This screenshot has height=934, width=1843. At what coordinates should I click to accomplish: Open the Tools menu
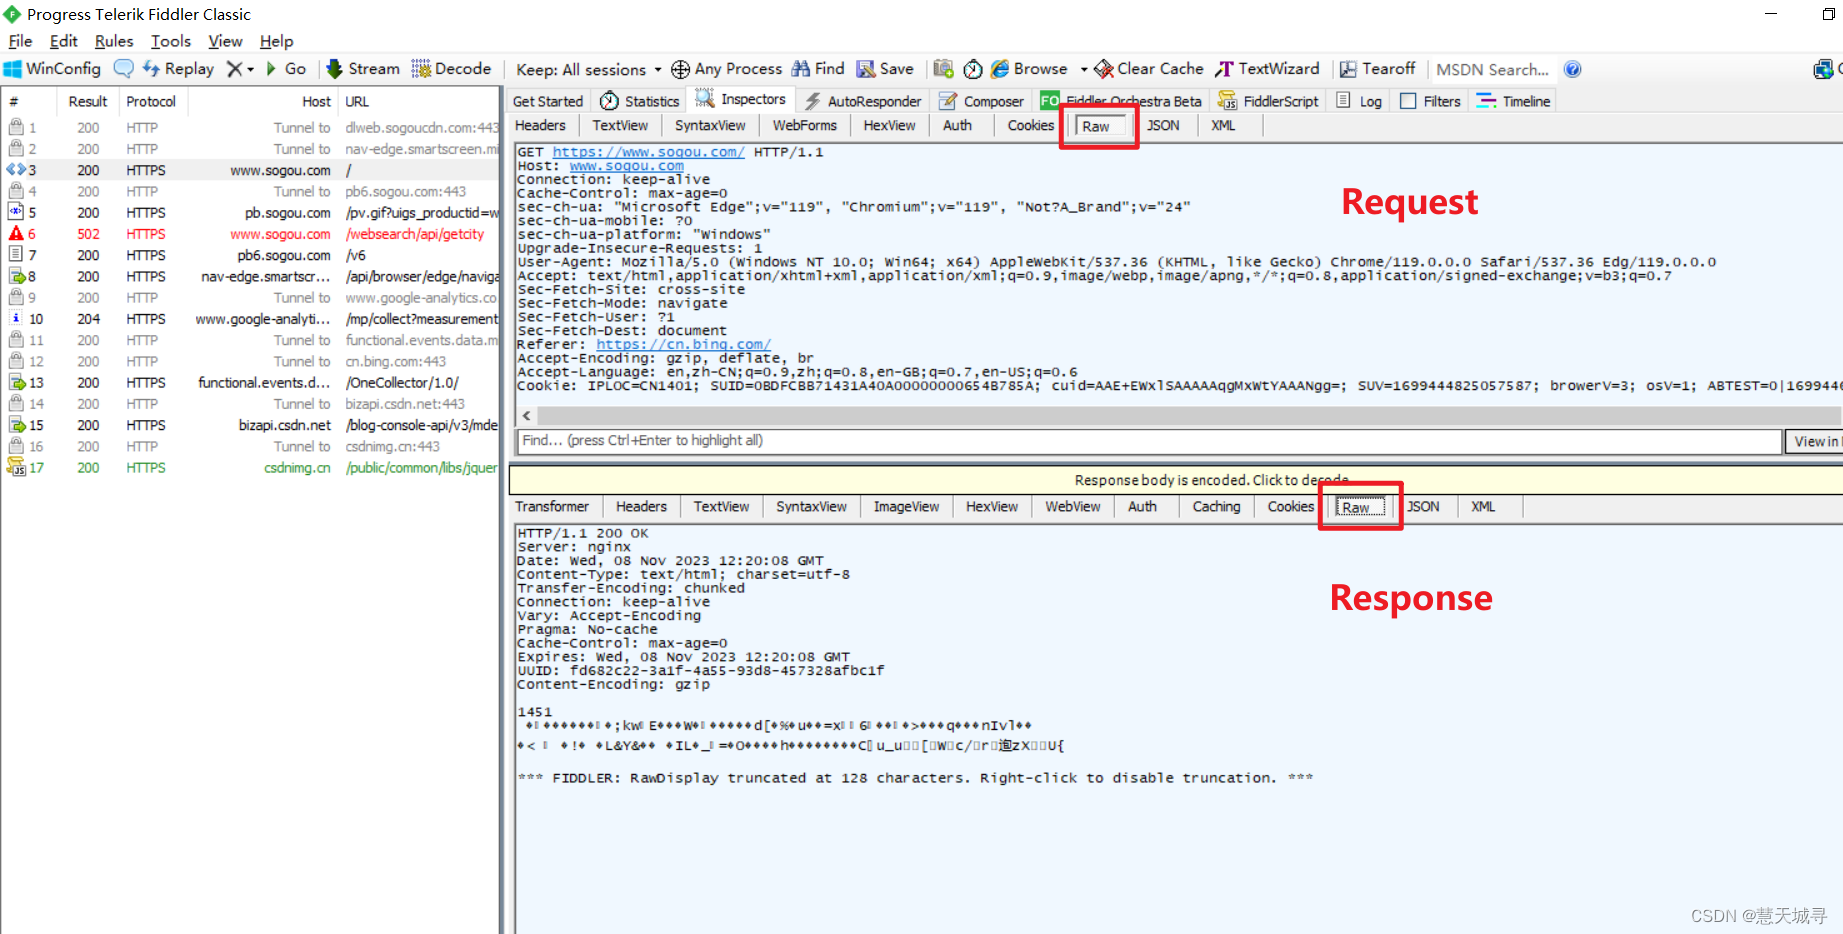coord(171,41)
